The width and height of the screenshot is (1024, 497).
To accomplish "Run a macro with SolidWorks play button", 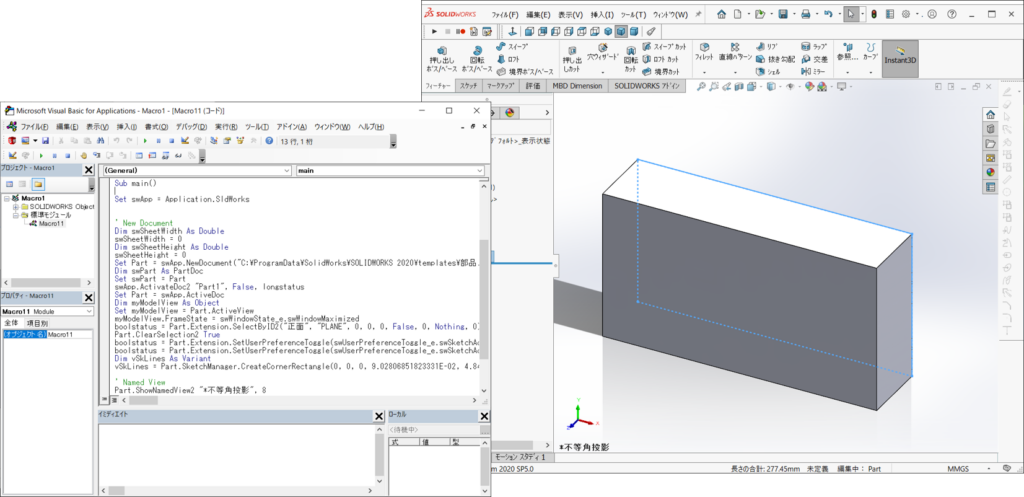I will [434, 31].
